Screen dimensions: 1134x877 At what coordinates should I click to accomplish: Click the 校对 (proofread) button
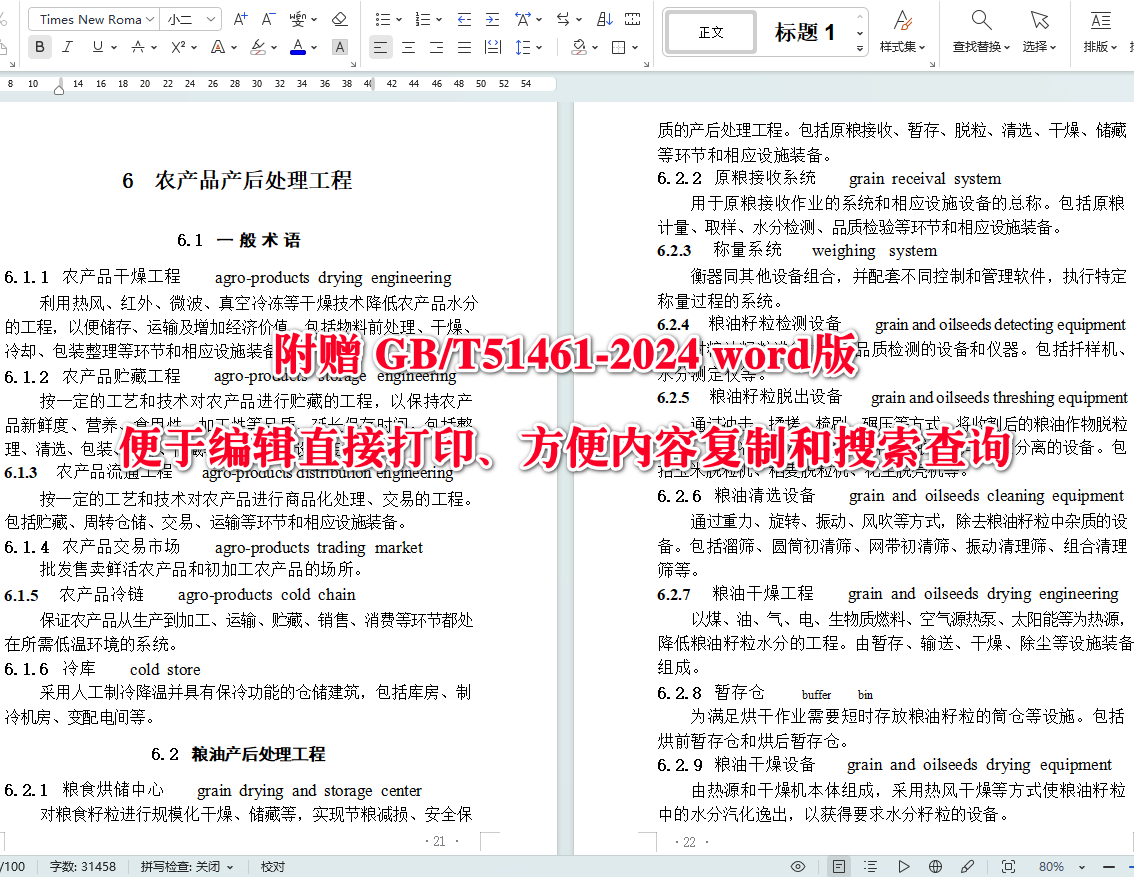(x=271, y=866)
